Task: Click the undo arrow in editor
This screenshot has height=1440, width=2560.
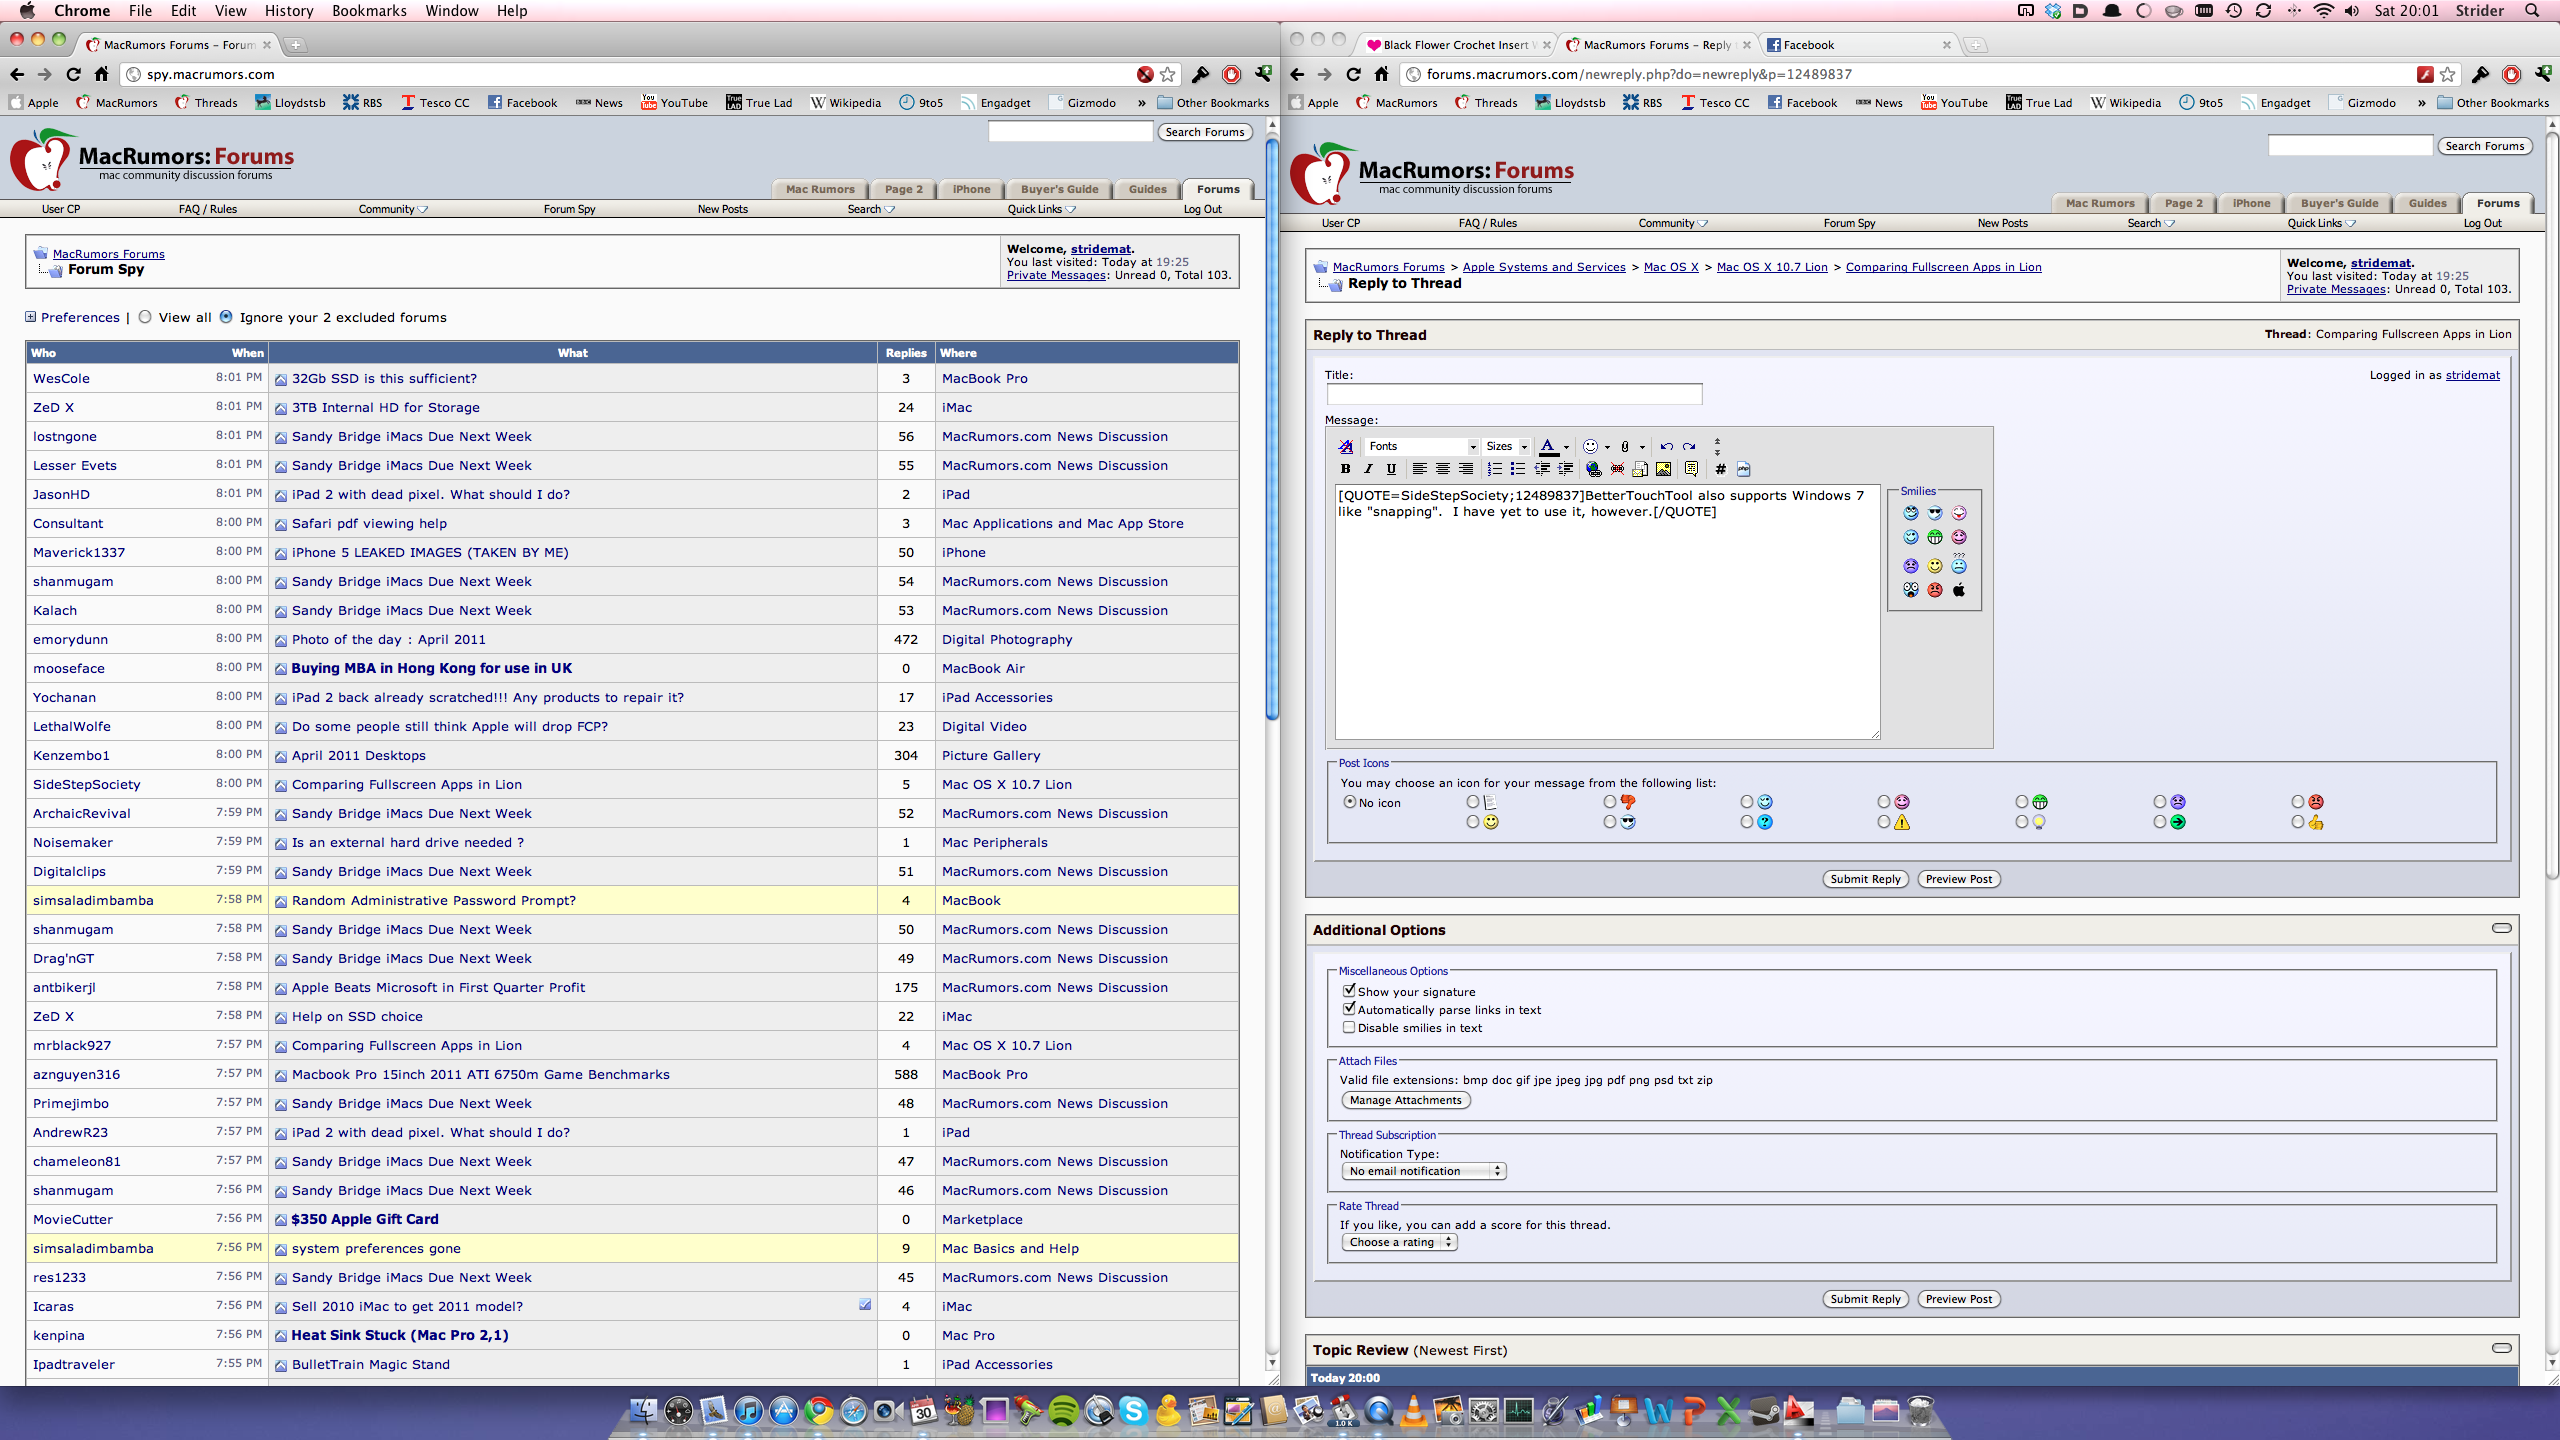Action: [1666, 446]
